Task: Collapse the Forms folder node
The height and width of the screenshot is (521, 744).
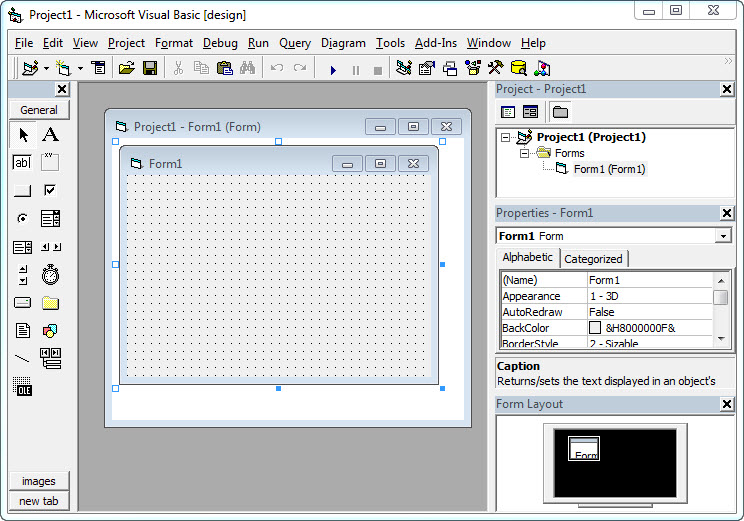Action: pos(524,153)
